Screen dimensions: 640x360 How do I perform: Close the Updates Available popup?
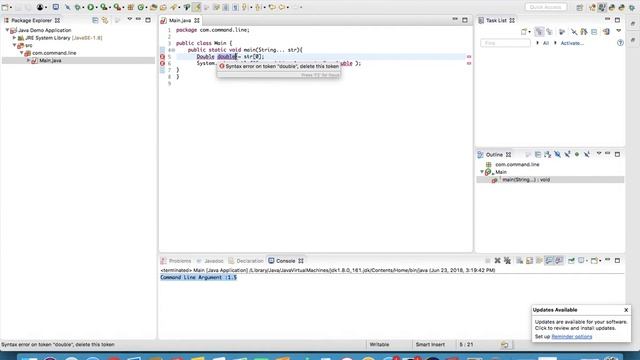click(x=626, y=310)
